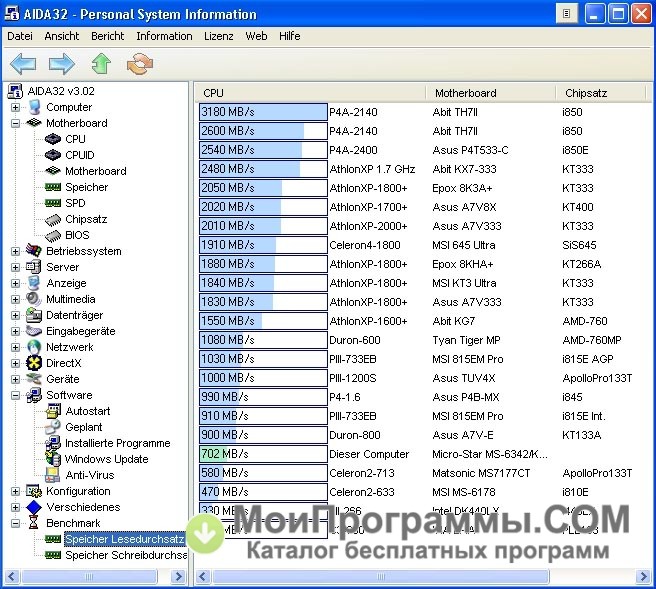Click the BIOS chip icon
This screenshot has width=656, height=589.
point(53,236)
